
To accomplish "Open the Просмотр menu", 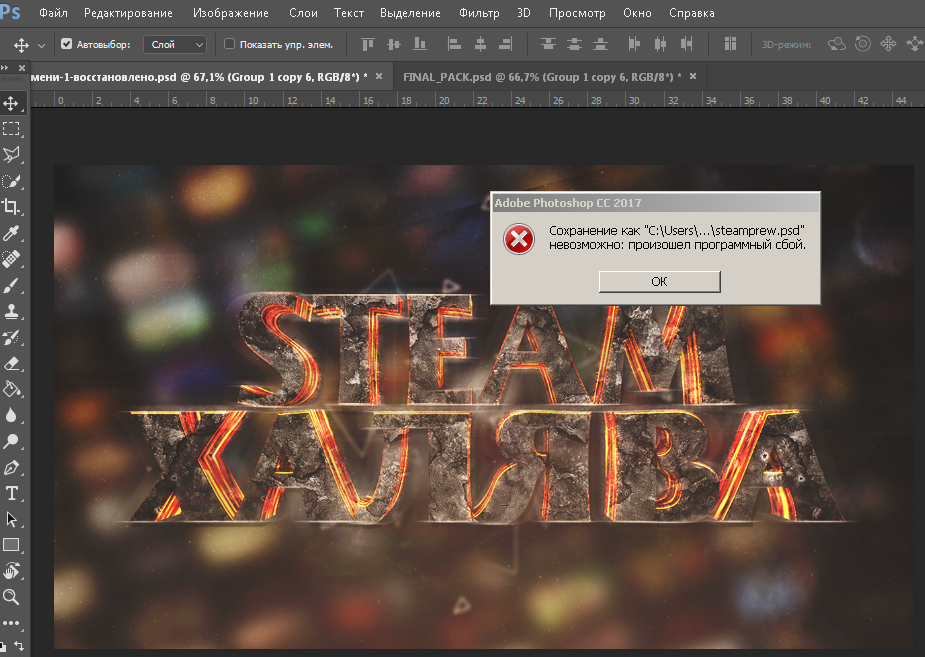I will pos(577,13).
